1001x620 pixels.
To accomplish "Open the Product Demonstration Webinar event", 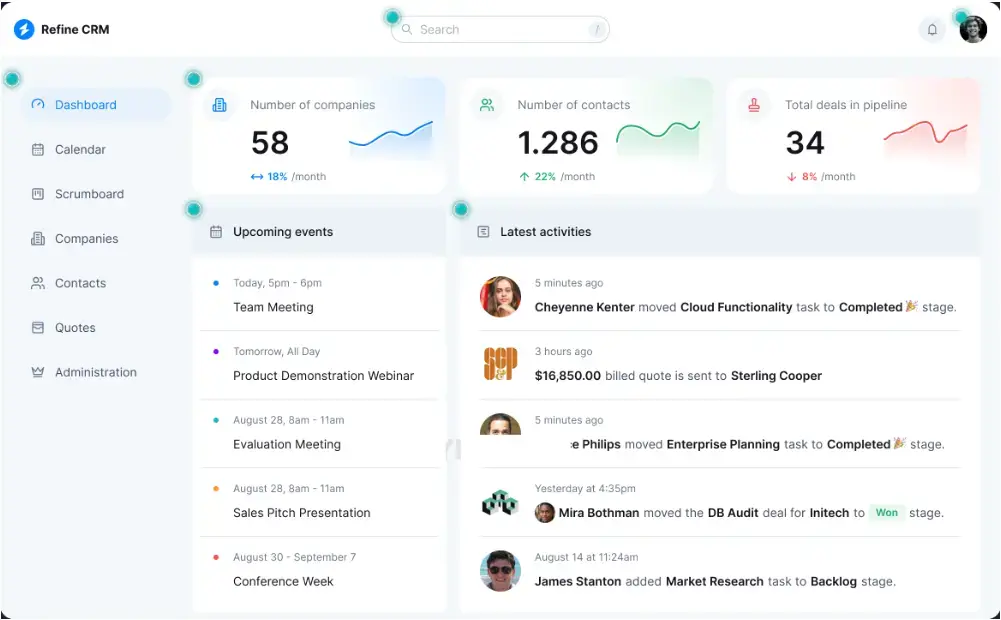I will [323, 376].
